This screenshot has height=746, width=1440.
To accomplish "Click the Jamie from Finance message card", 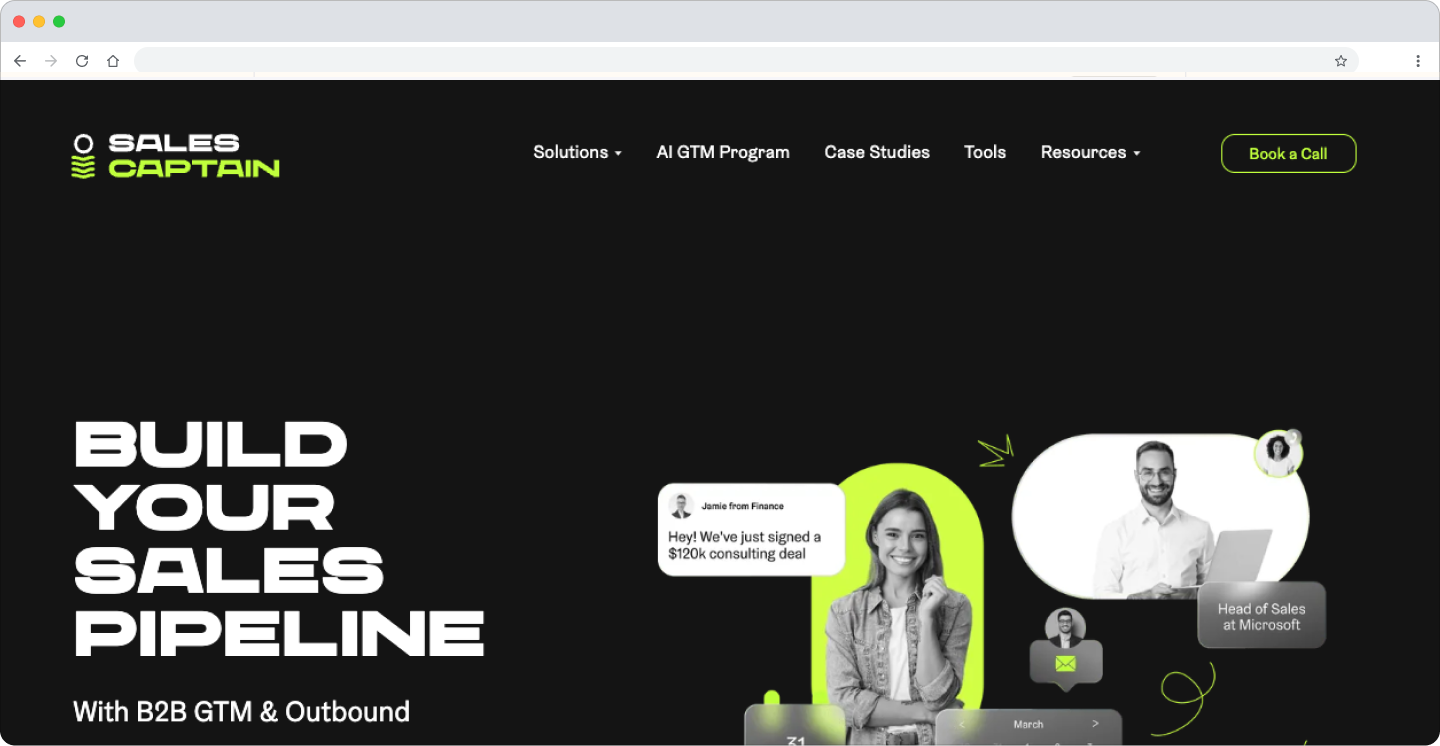I will click(x=751, y=529).
